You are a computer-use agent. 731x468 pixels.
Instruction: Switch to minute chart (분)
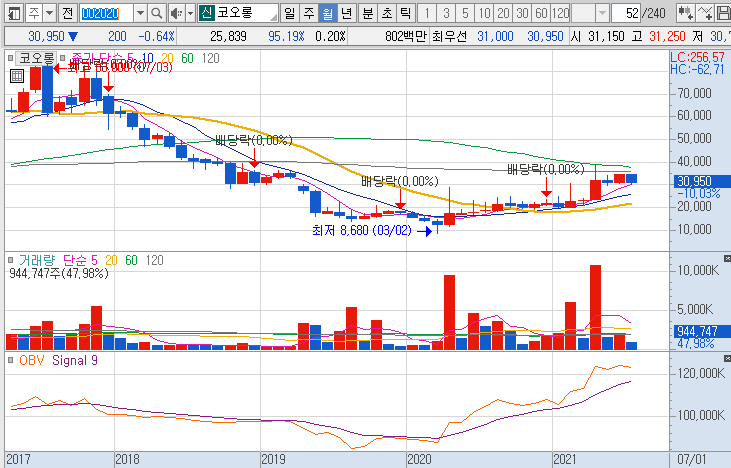tap(368, 13)
